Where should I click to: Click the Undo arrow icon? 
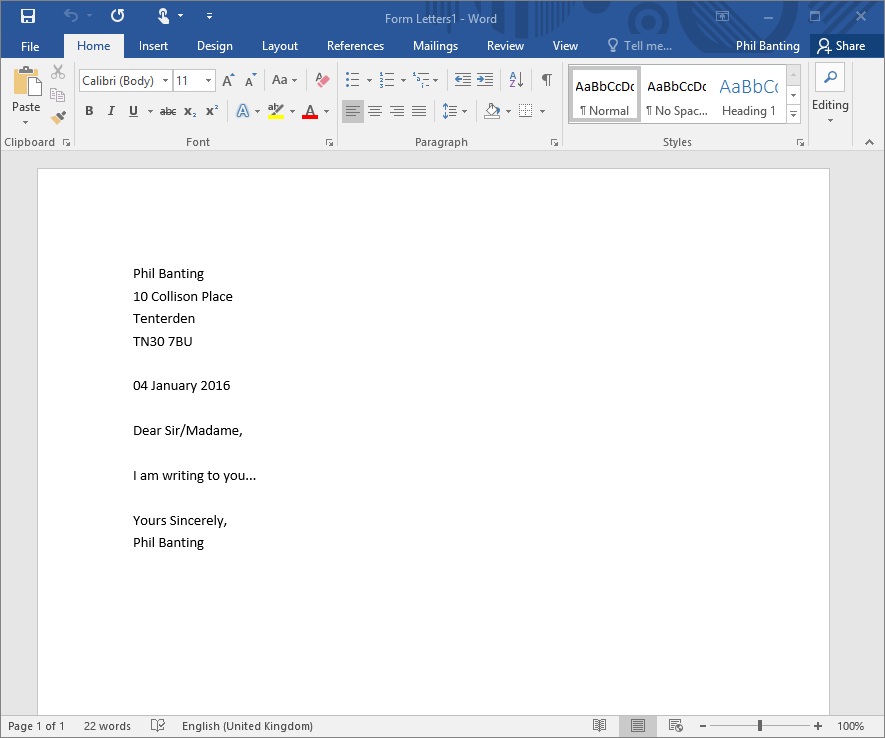coord(71,16)
